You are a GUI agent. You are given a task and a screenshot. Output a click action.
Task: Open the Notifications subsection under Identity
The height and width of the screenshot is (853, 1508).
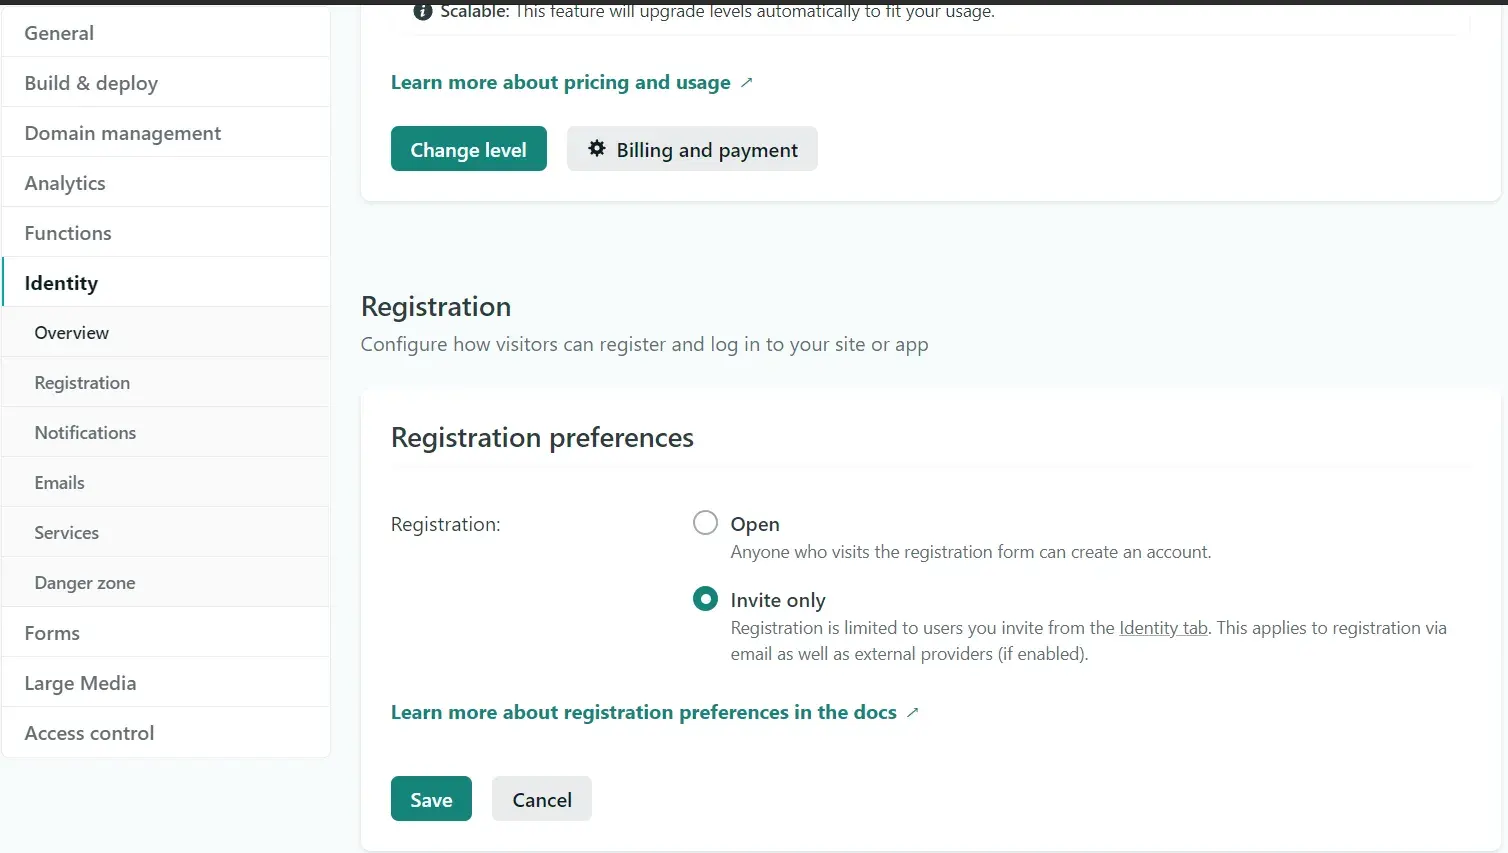point(166,433)
